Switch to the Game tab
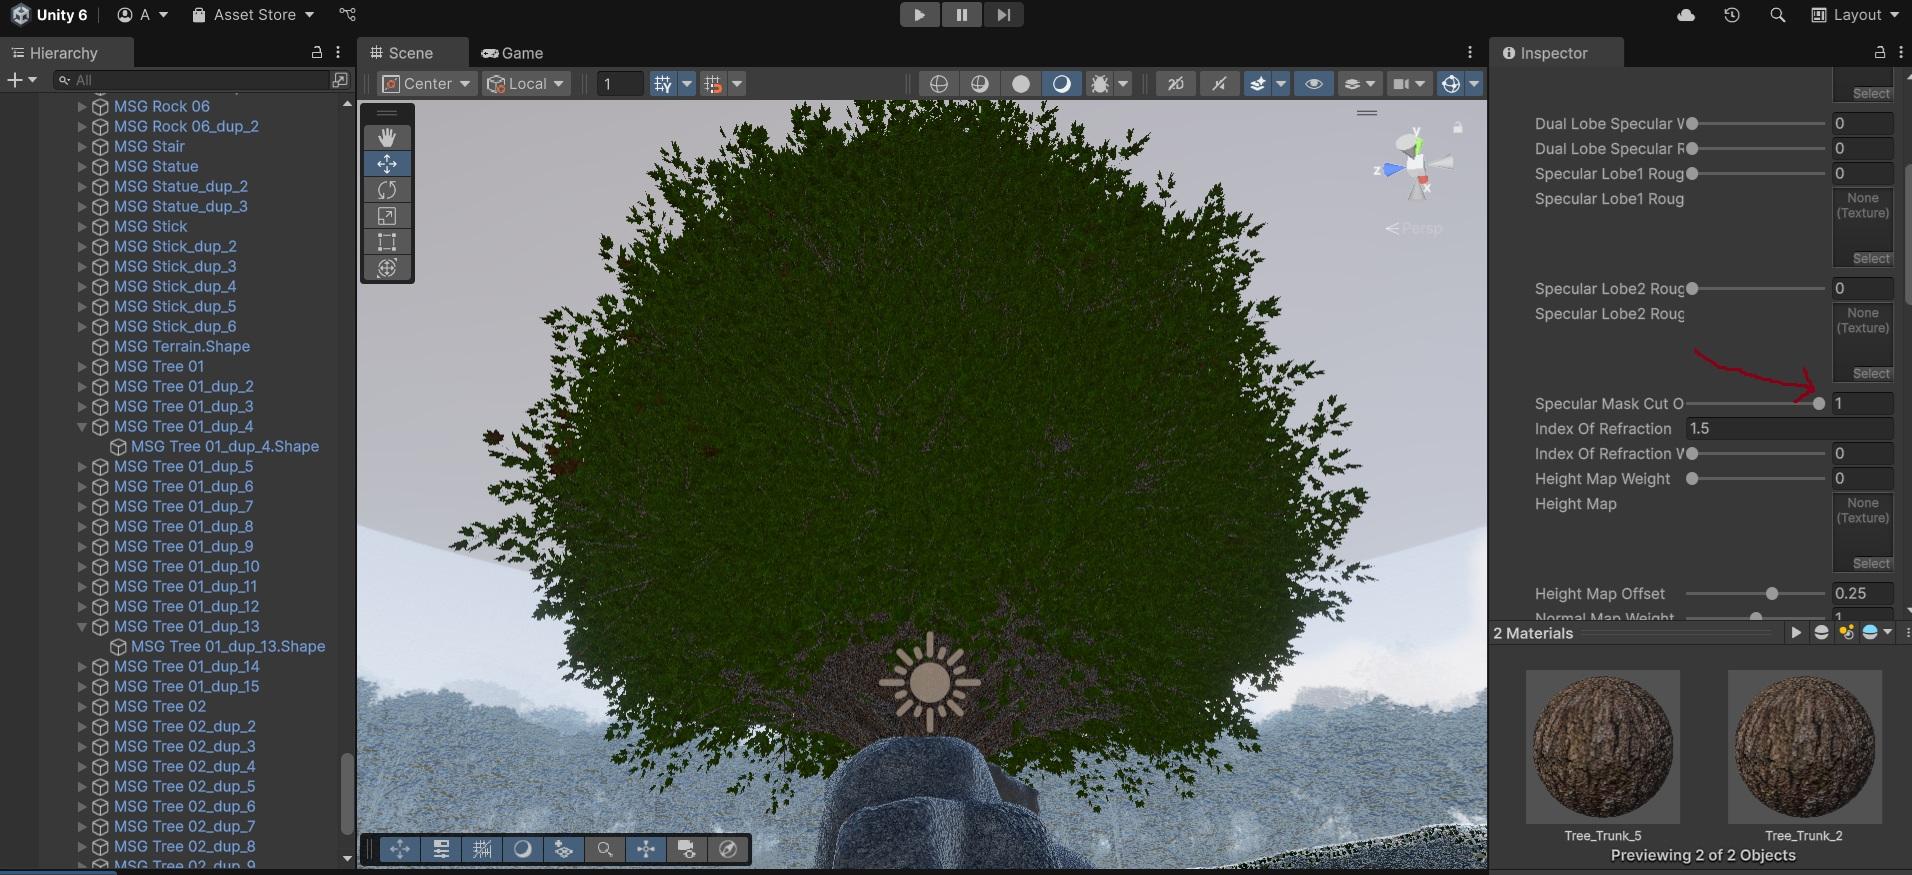The image size is (1912, 875). coord(512,53)
